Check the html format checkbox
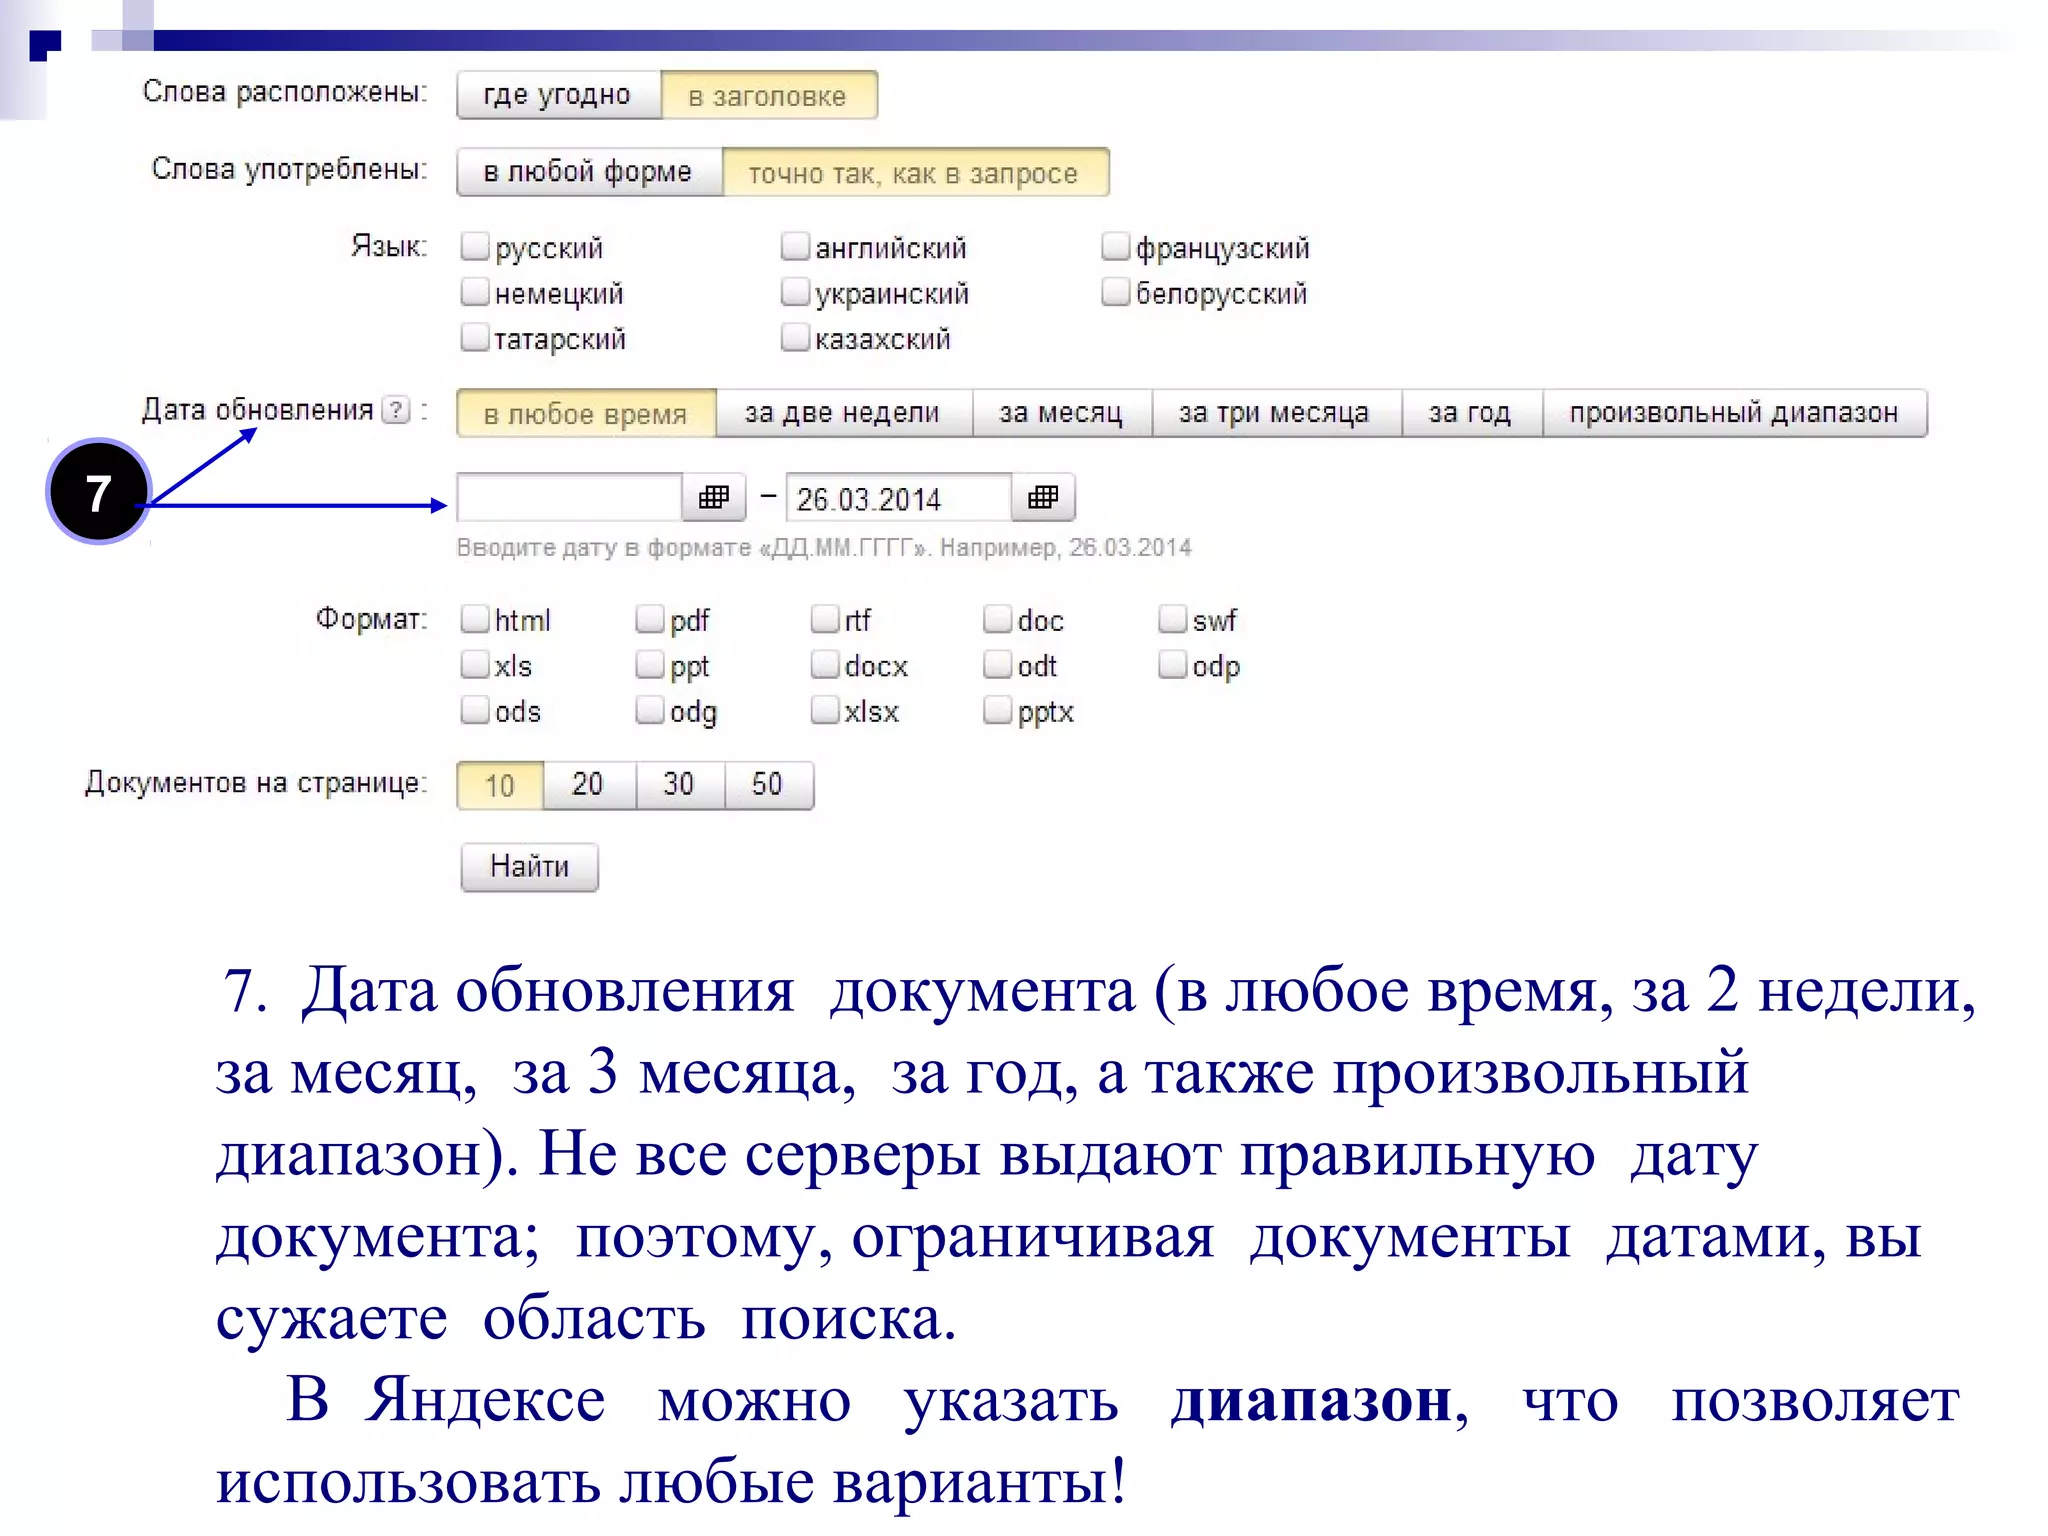This screenshot has width=2048, height=1536. pos(475,619)
